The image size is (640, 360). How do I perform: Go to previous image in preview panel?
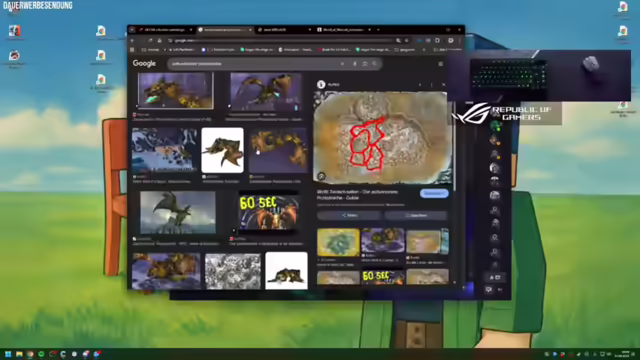420,84
